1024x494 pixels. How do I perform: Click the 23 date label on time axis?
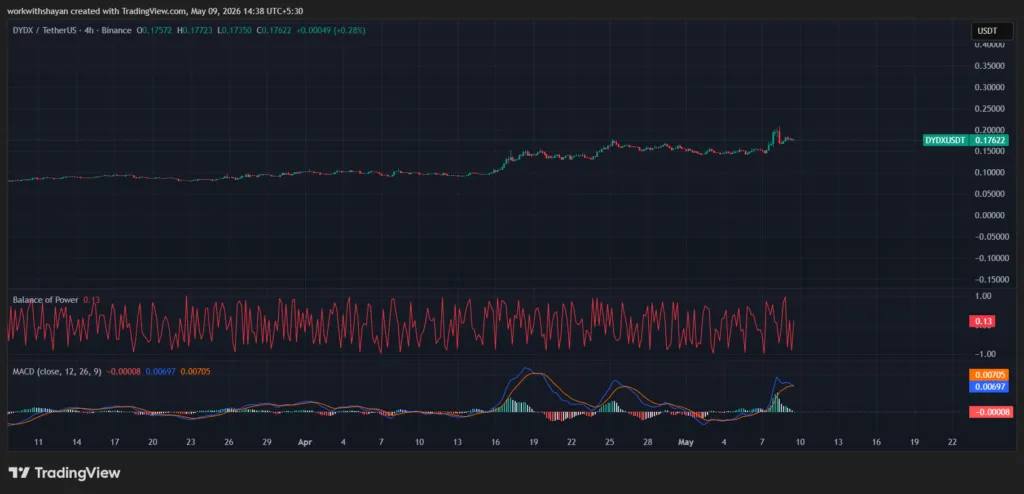[191, 442]
